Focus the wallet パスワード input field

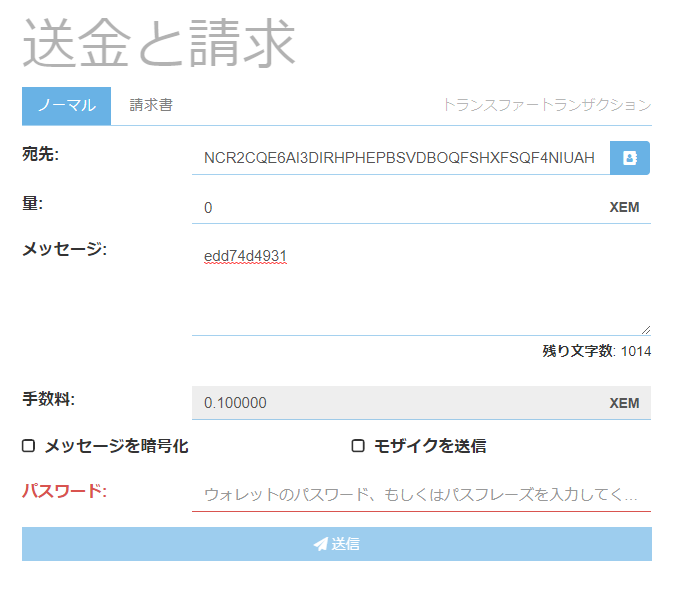pyautogui.click(x=420, y=494)
